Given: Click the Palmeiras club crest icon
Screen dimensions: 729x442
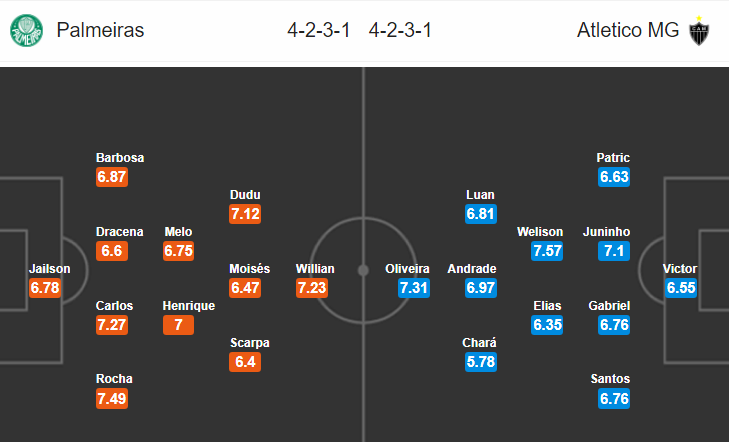Looking at the screenshot, I should [x=27, y=31].
